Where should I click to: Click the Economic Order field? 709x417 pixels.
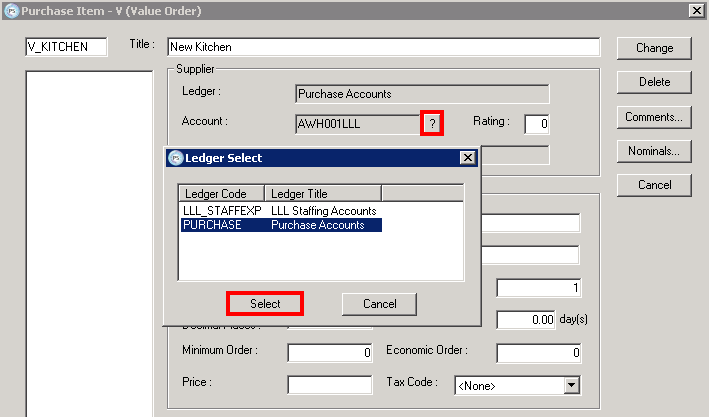coord(539,352)
